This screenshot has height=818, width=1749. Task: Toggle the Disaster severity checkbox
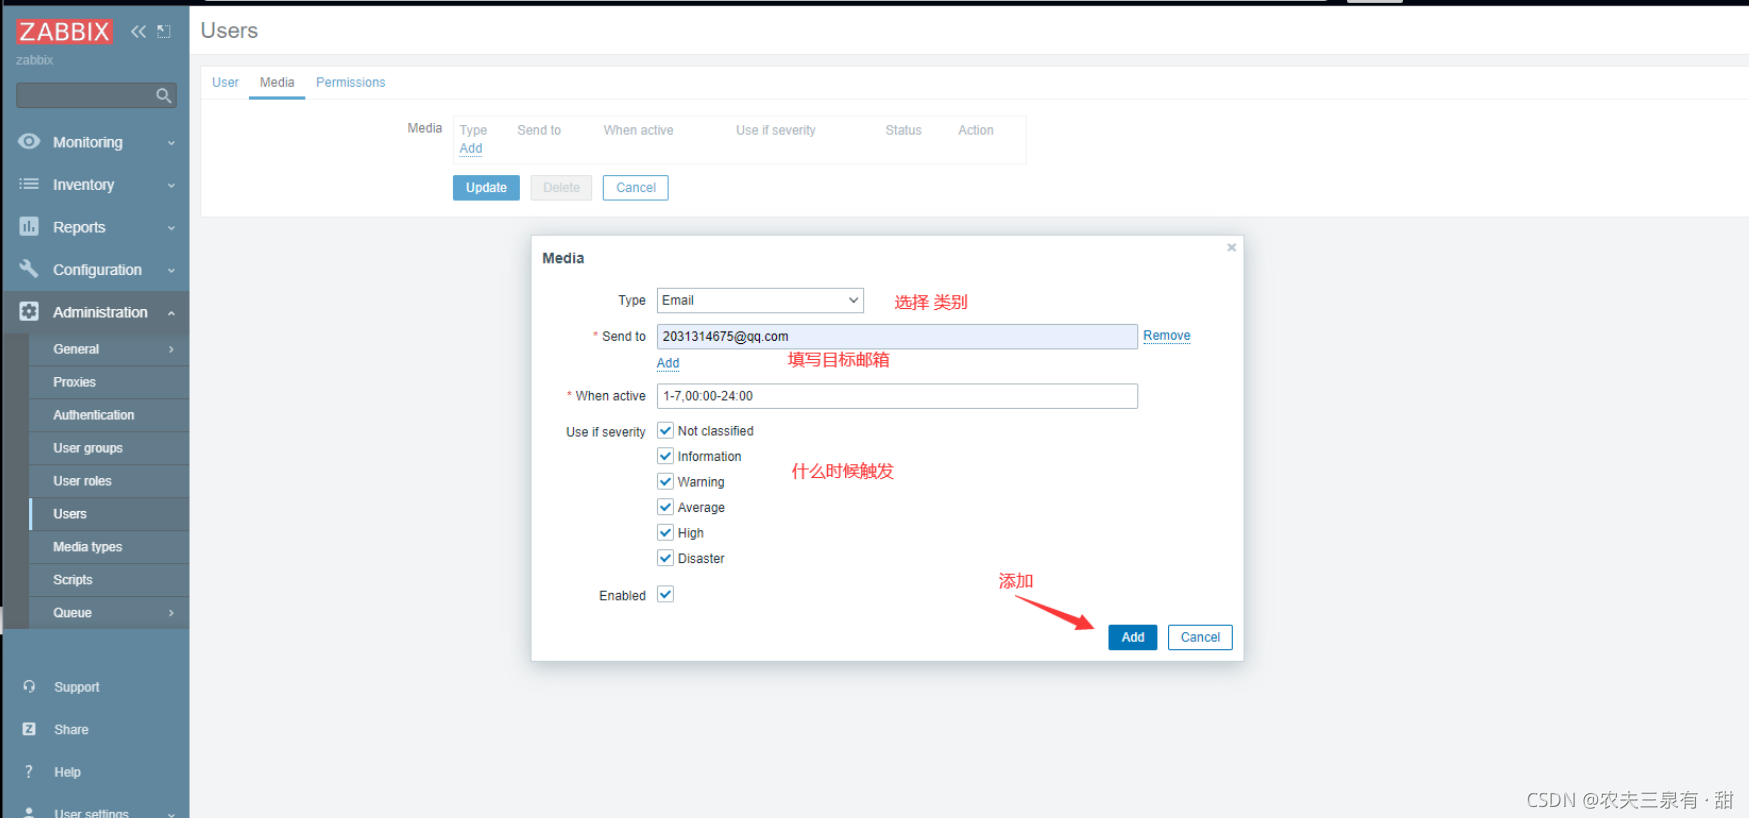point(665,558)
